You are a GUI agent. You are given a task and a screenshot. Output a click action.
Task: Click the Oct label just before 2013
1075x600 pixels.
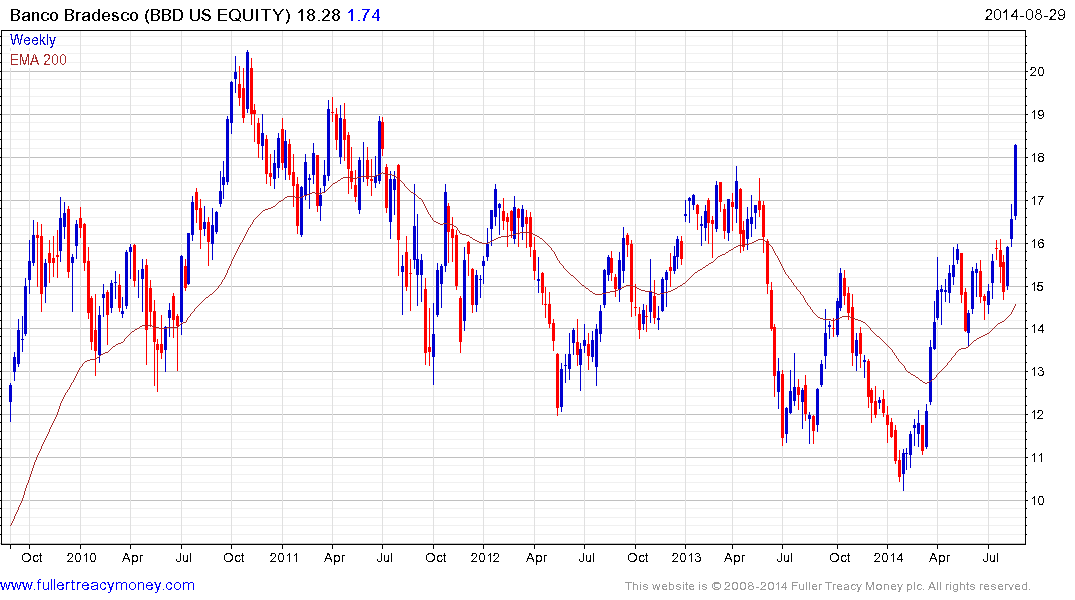[x=638, y=557]
